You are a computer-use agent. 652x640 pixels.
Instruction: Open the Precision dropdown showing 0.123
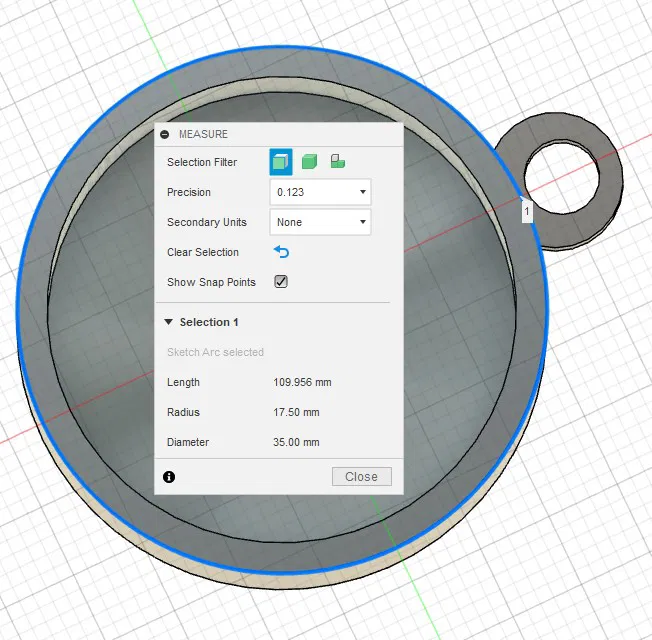click(320, 192)
